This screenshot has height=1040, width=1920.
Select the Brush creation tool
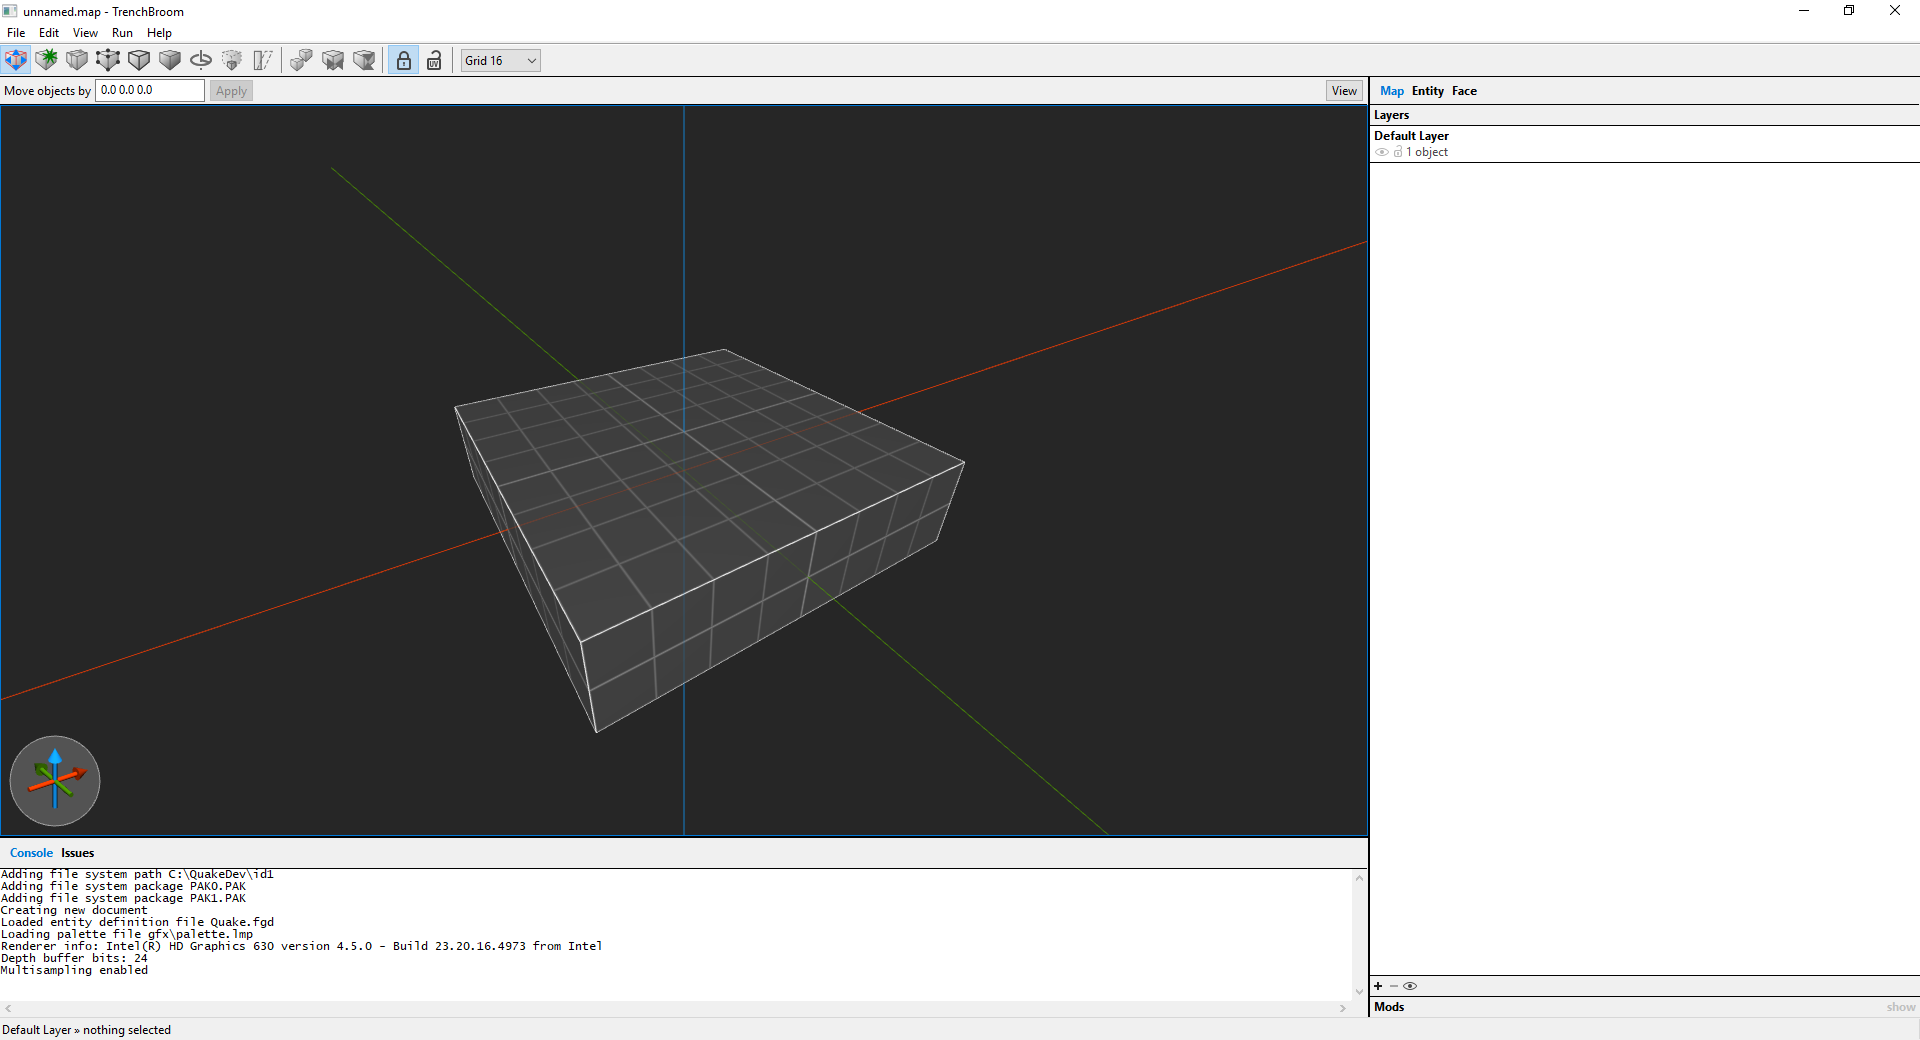(x=46, y=60)
